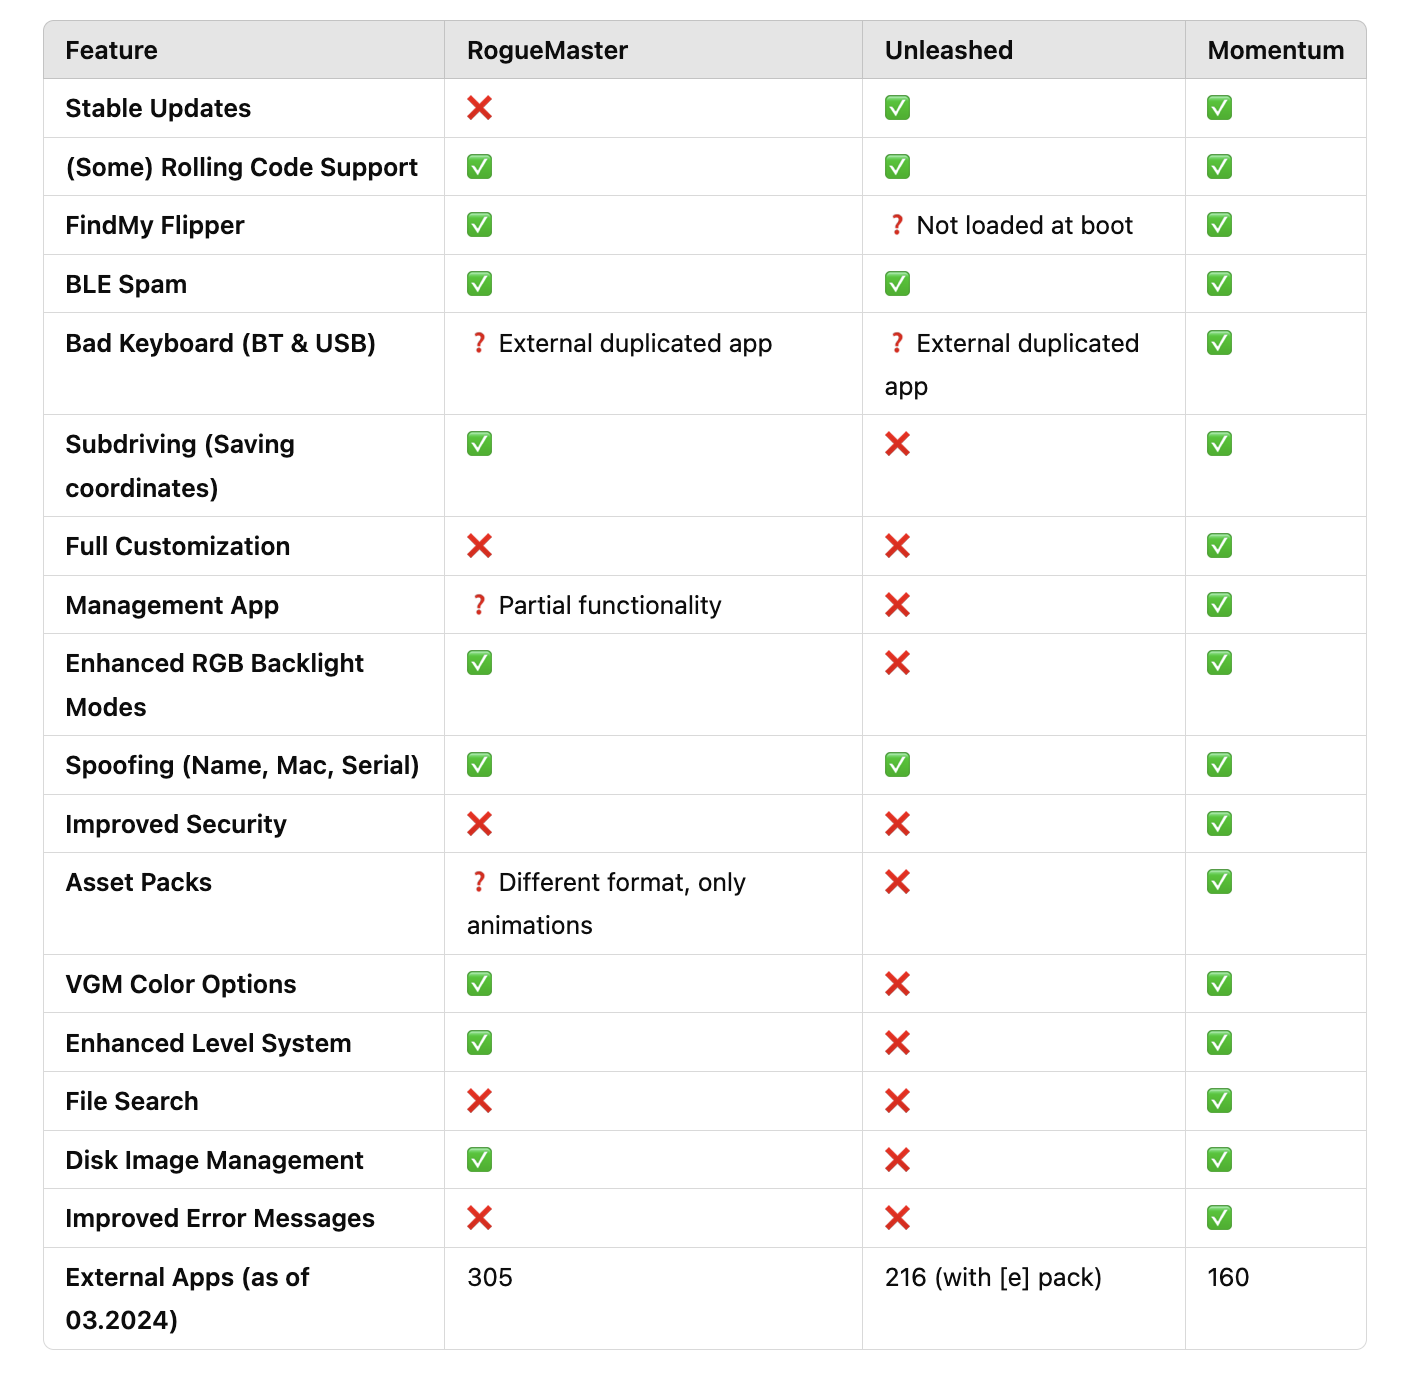Click Unleashed's red X in the Subdriving row
Screen dimensions: 1408x1384
897,444
